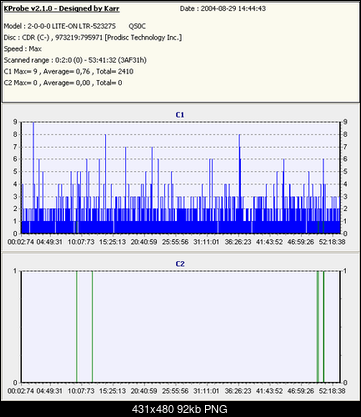Click 15:25:13 label under C1 chart
The width and height of the screenshot is (361, 417).
click(112, 242)
